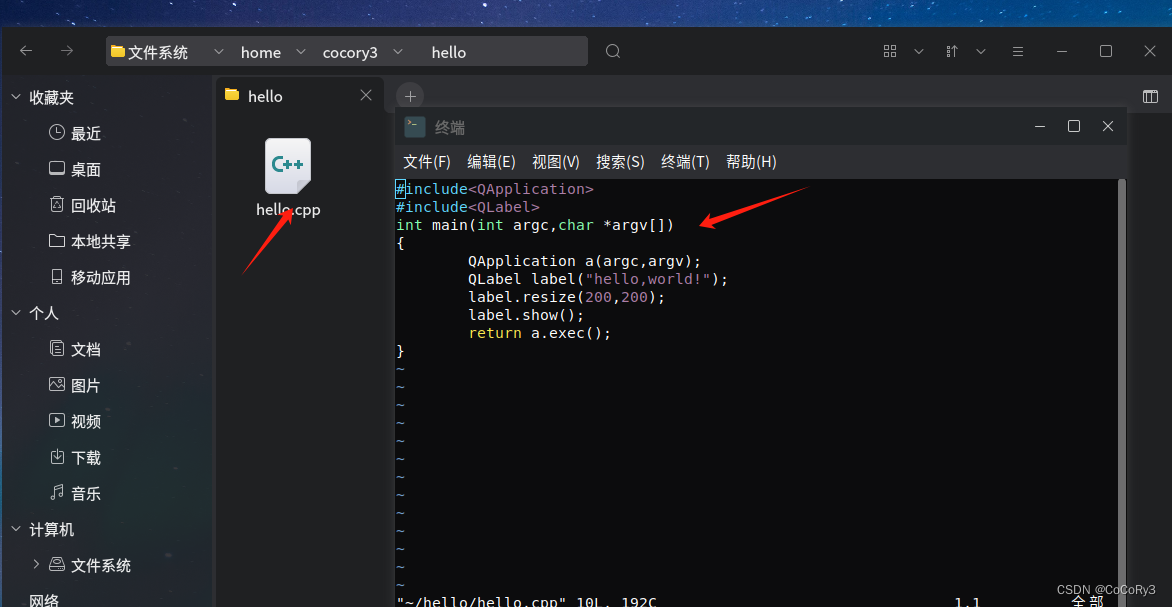Viewport: 1172px width, 607px height.
Task: Select the grid view mode icon
Action: pyautogui.click(x=889, y=51)
